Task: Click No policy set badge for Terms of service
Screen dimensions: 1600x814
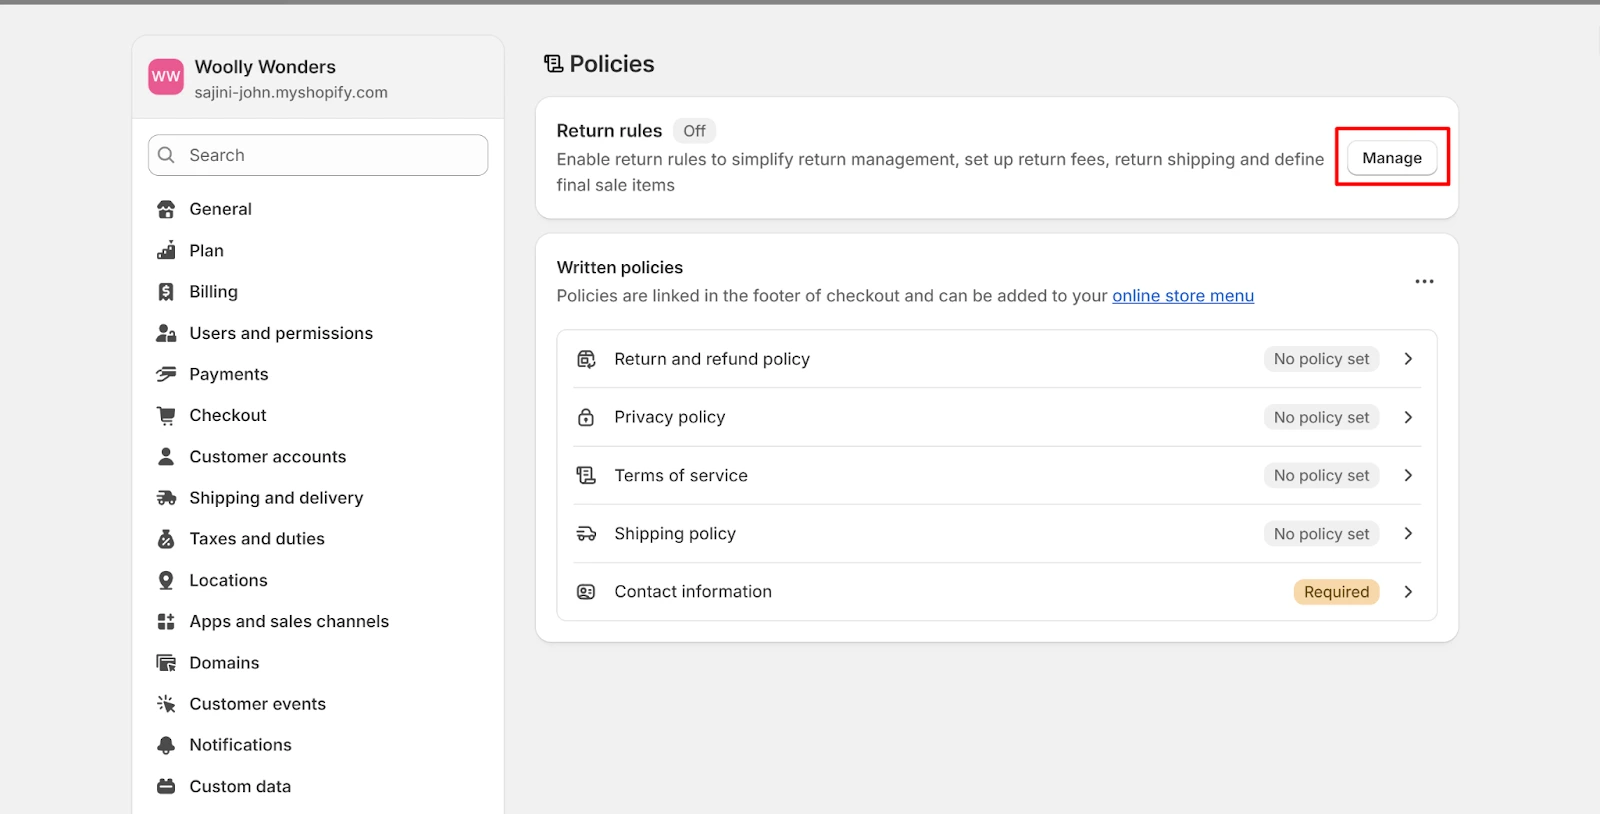Action: point(1321,475)
